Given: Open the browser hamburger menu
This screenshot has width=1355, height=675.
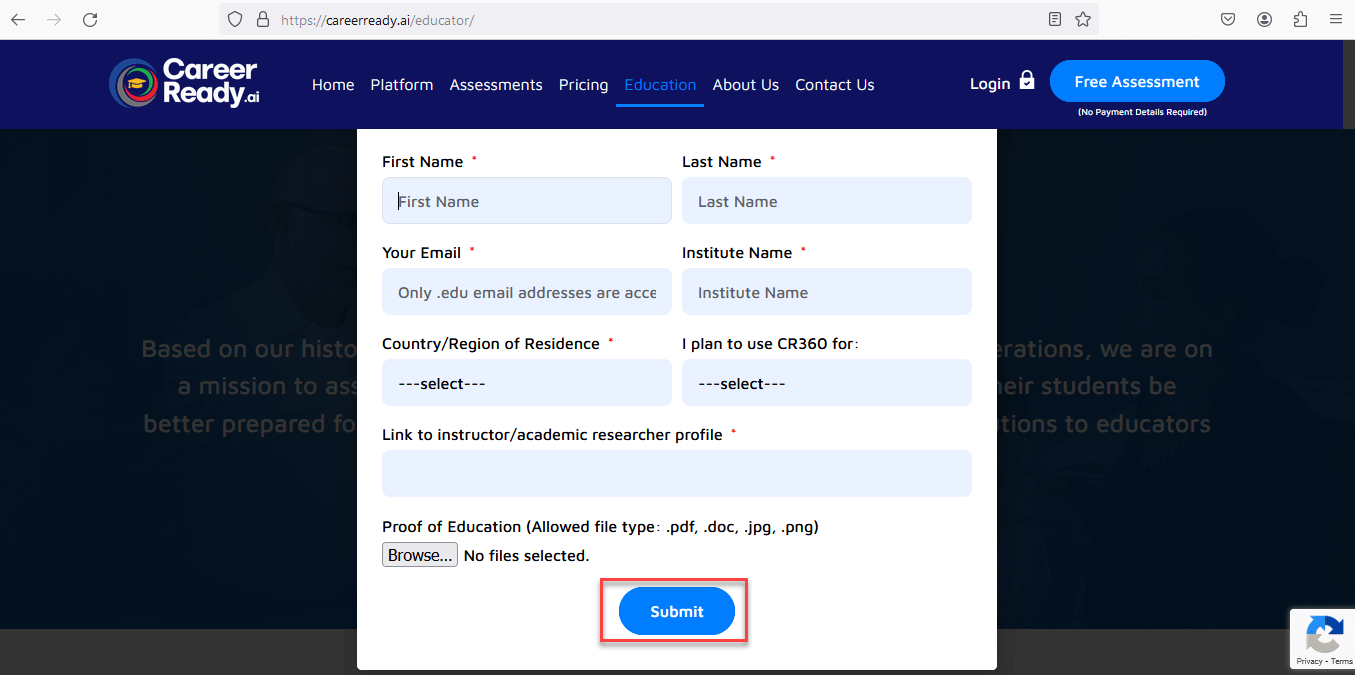Looking at the screenshot, I should pos(1335,18).
